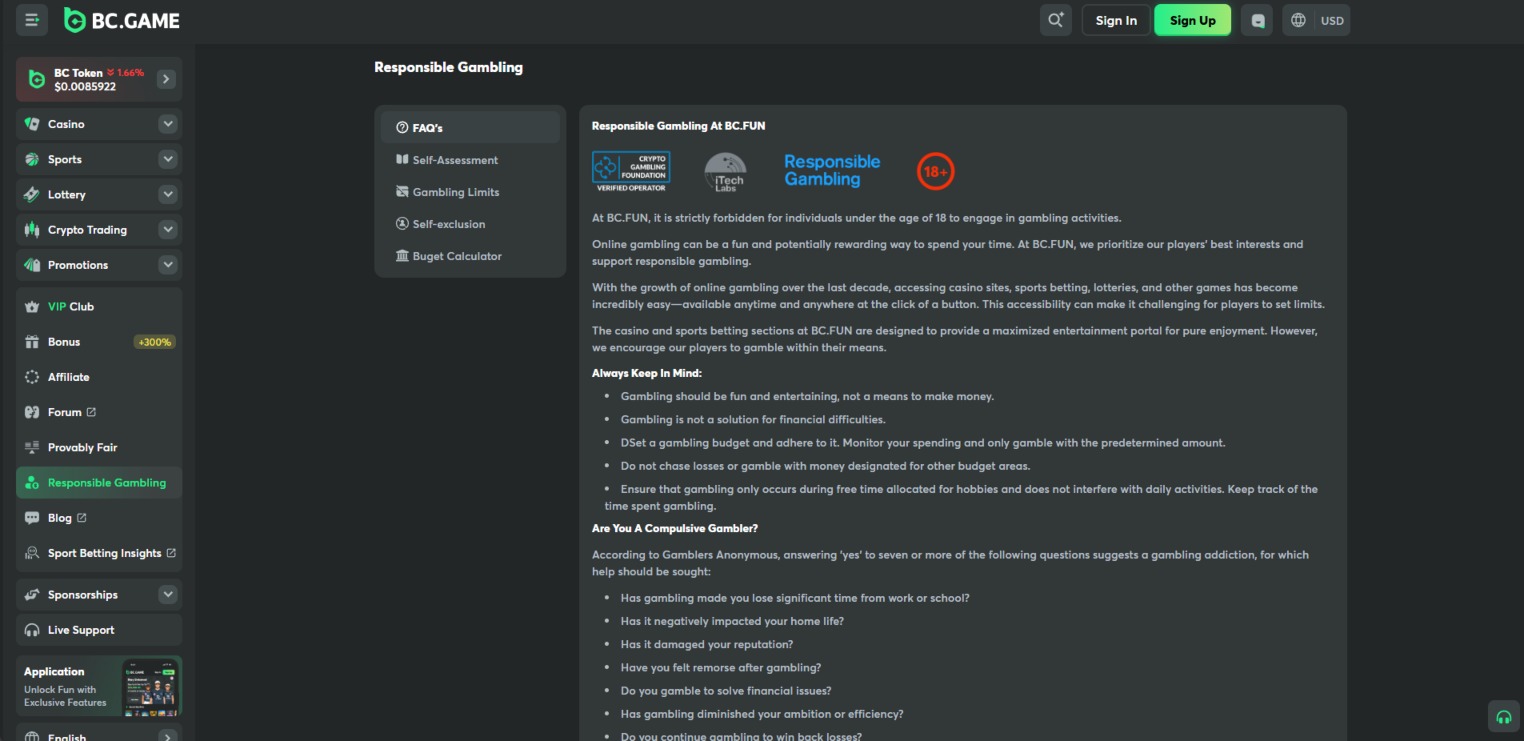Screen dimensions: 1524x741
Task: Click the "Responsible Gambling At BC.FUN" heading
Action: pos(679,126)
